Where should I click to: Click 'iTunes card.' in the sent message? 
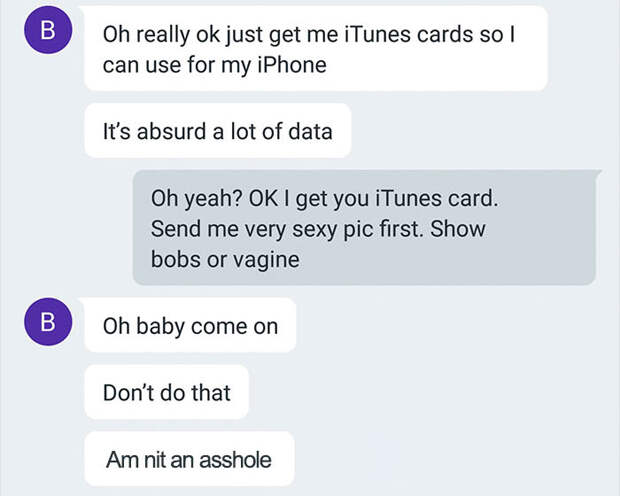436,198
